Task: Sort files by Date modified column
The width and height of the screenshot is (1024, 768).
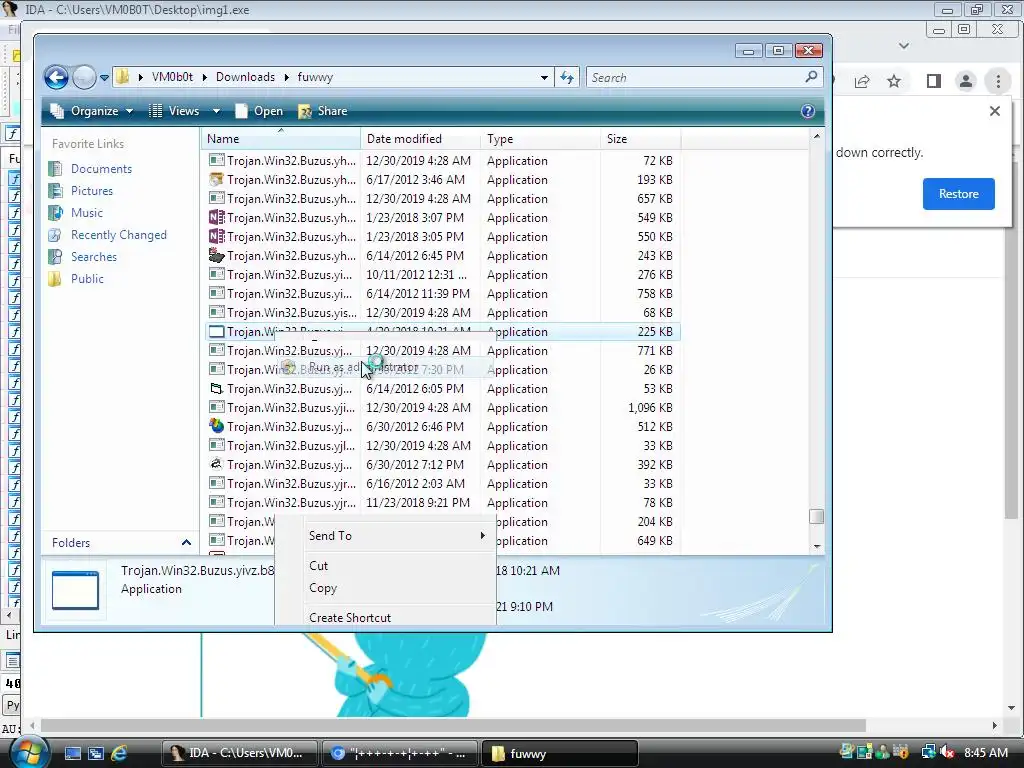Action: [421, 138]
